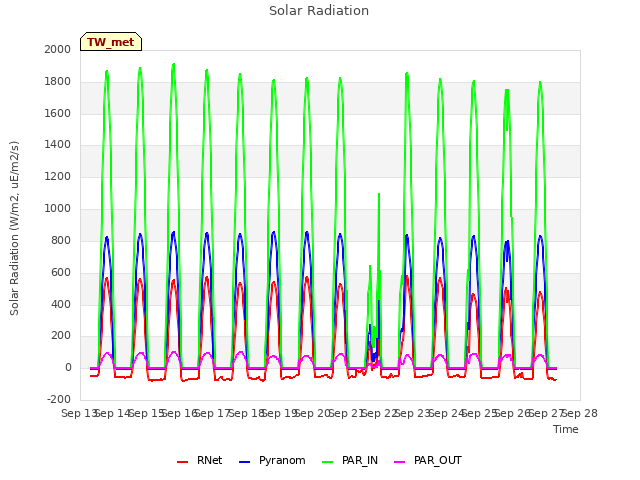Click the 600 y-axis tick label

click(x=61, y=272)
